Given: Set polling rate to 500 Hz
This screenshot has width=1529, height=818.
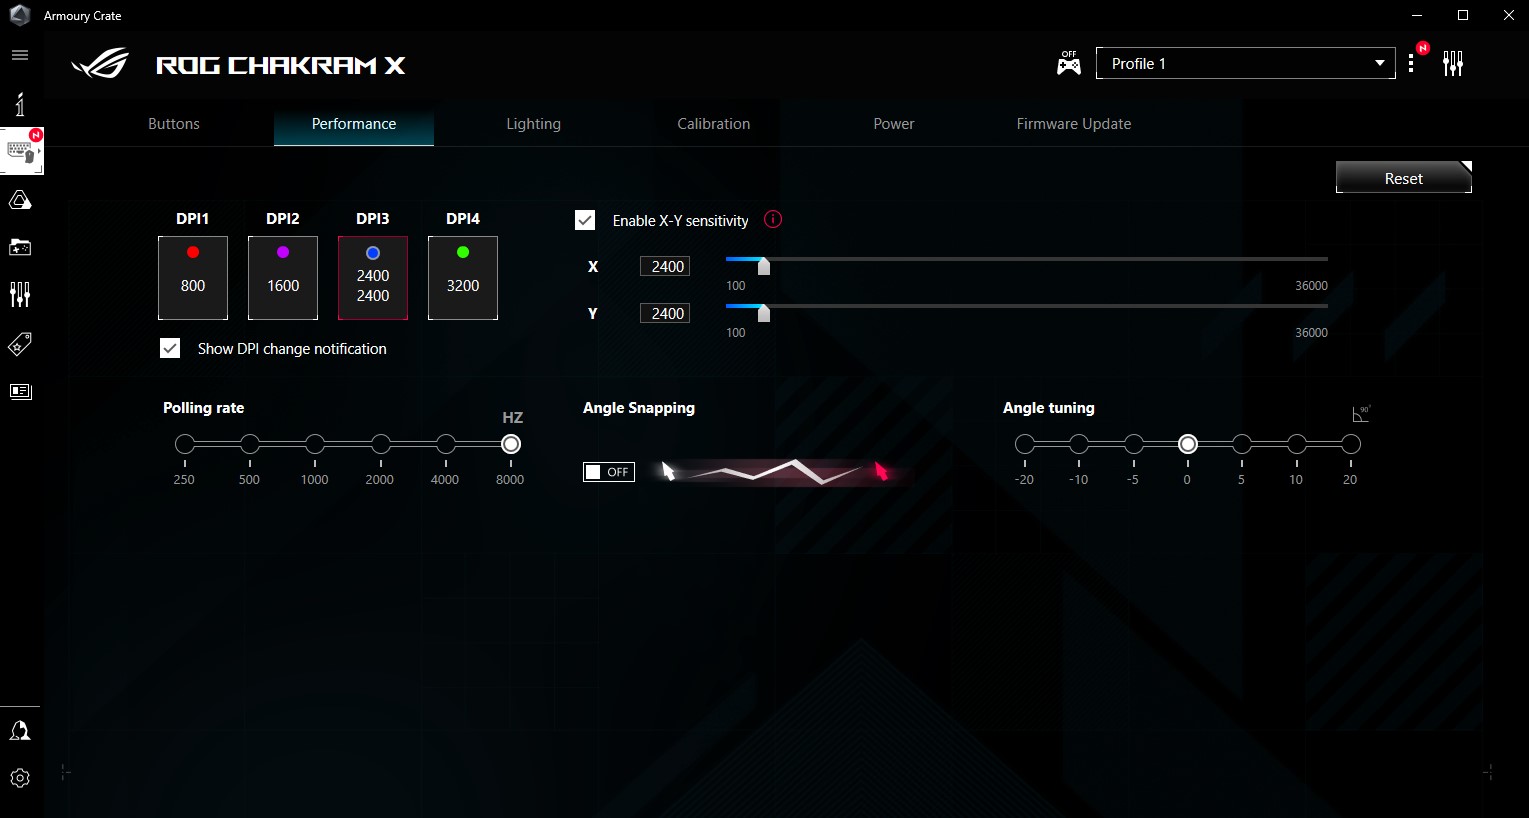Looking at the screenshot, I should click(250, 444).
